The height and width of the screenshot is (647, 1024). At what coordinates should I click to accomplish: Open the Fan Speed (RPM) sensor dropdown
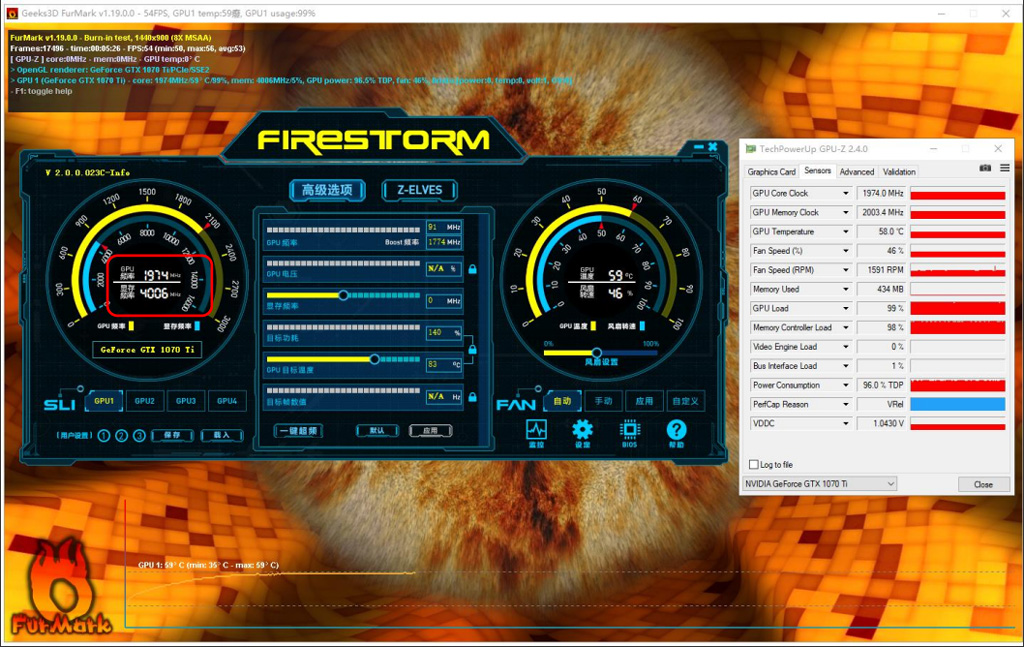846,270
